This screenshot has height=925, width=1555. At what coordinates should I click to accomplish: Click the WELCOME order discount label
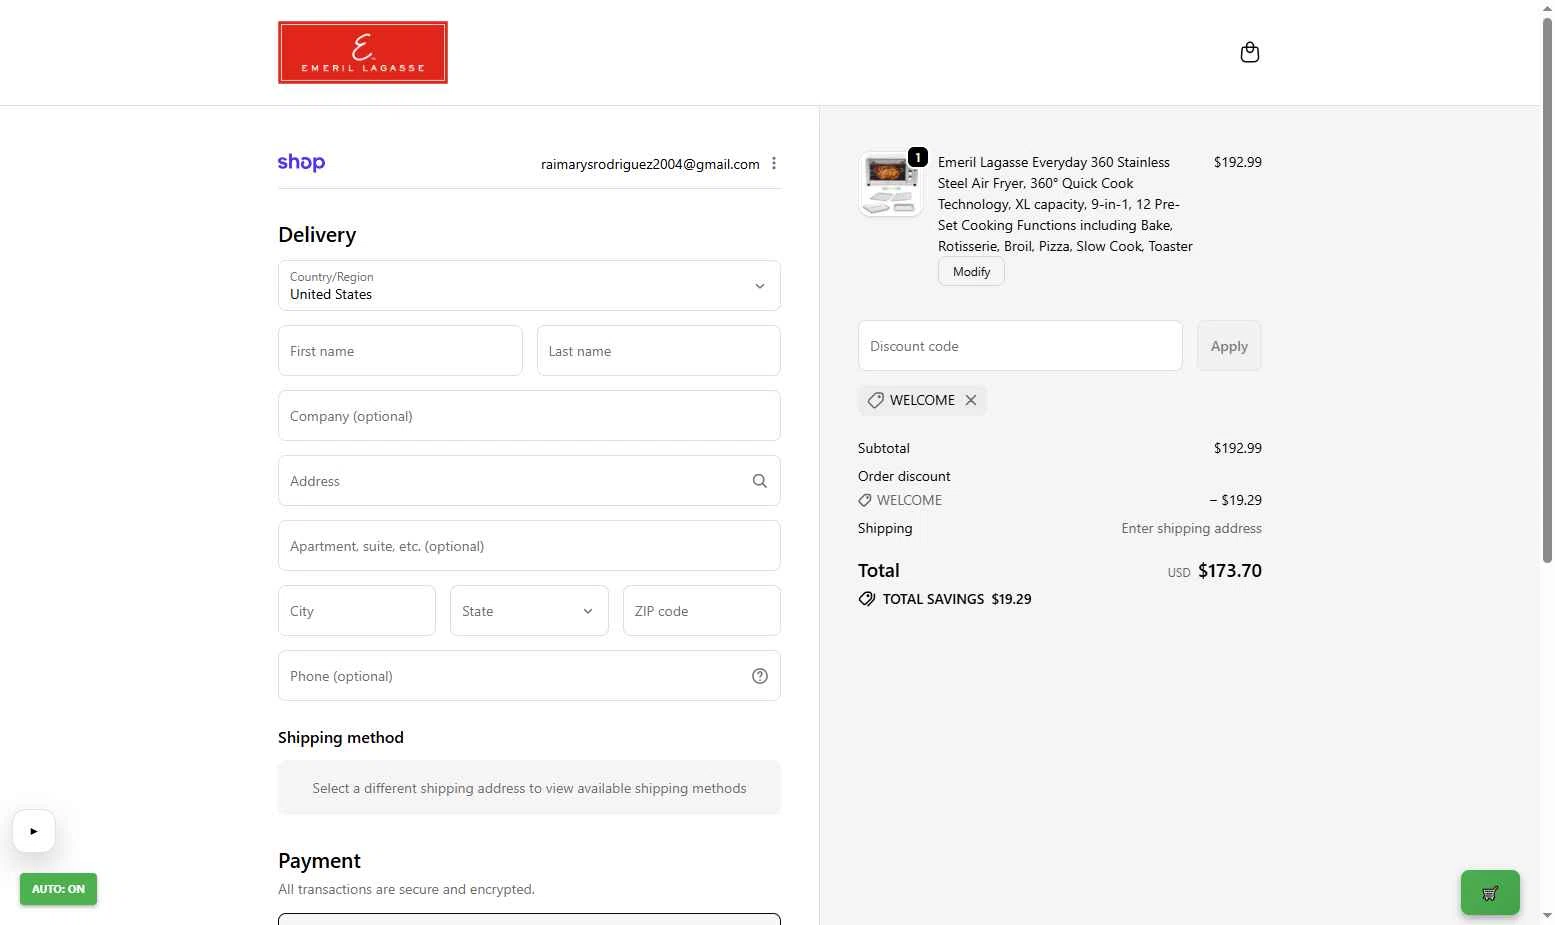(909, 500)
